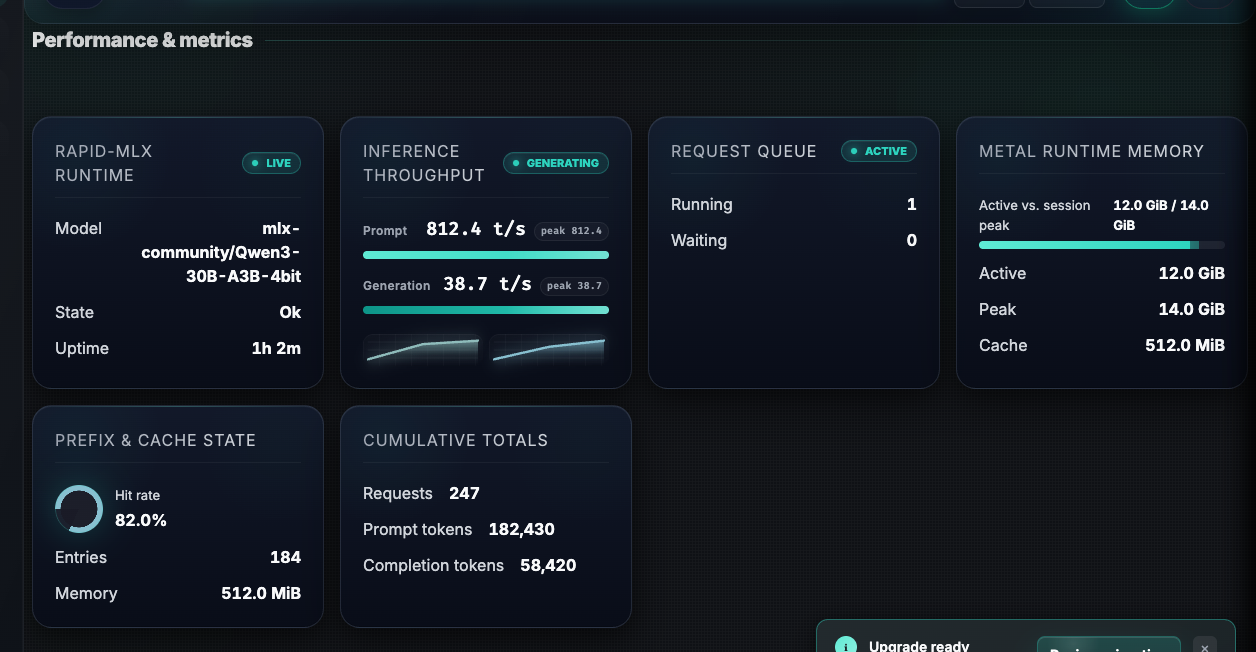Click the peak 812.4 pill
Viewport: 1256px width, 652px height.
coord(571,231)
